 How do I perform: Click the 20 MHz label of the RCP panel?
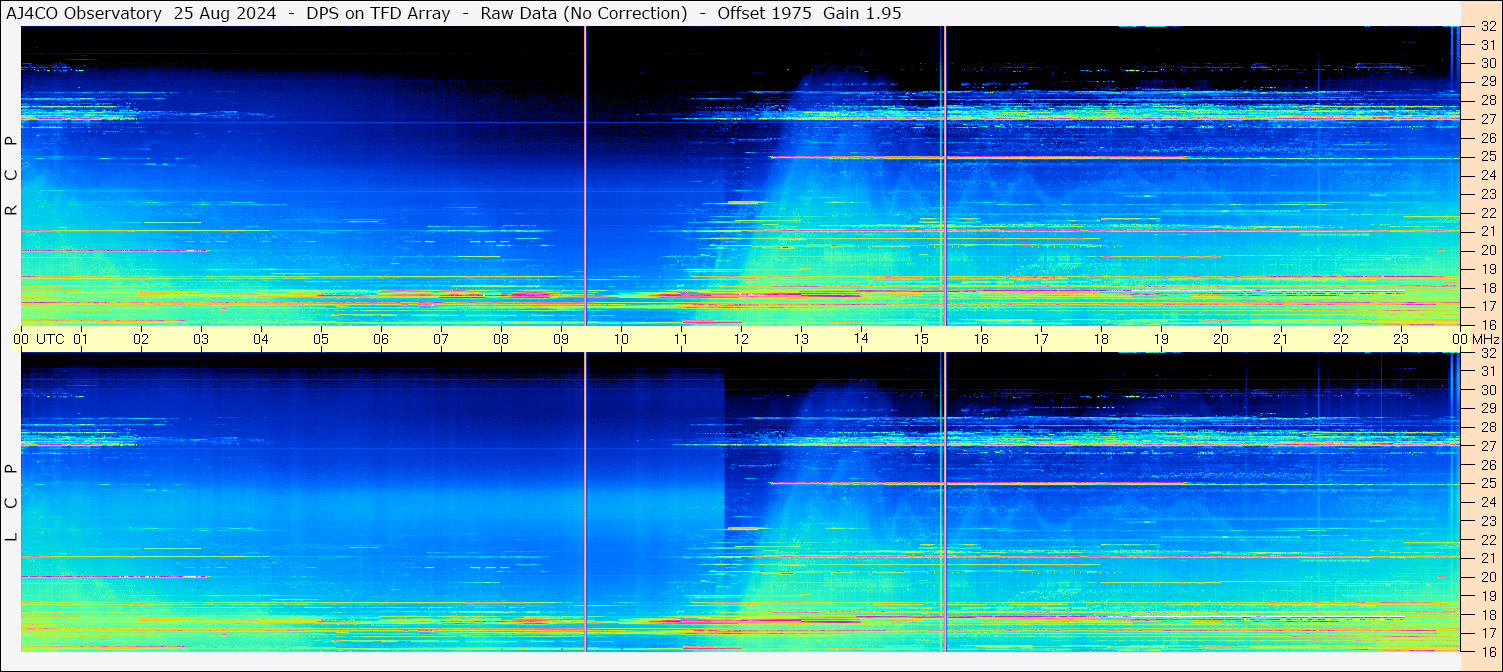pos(1487,250)
